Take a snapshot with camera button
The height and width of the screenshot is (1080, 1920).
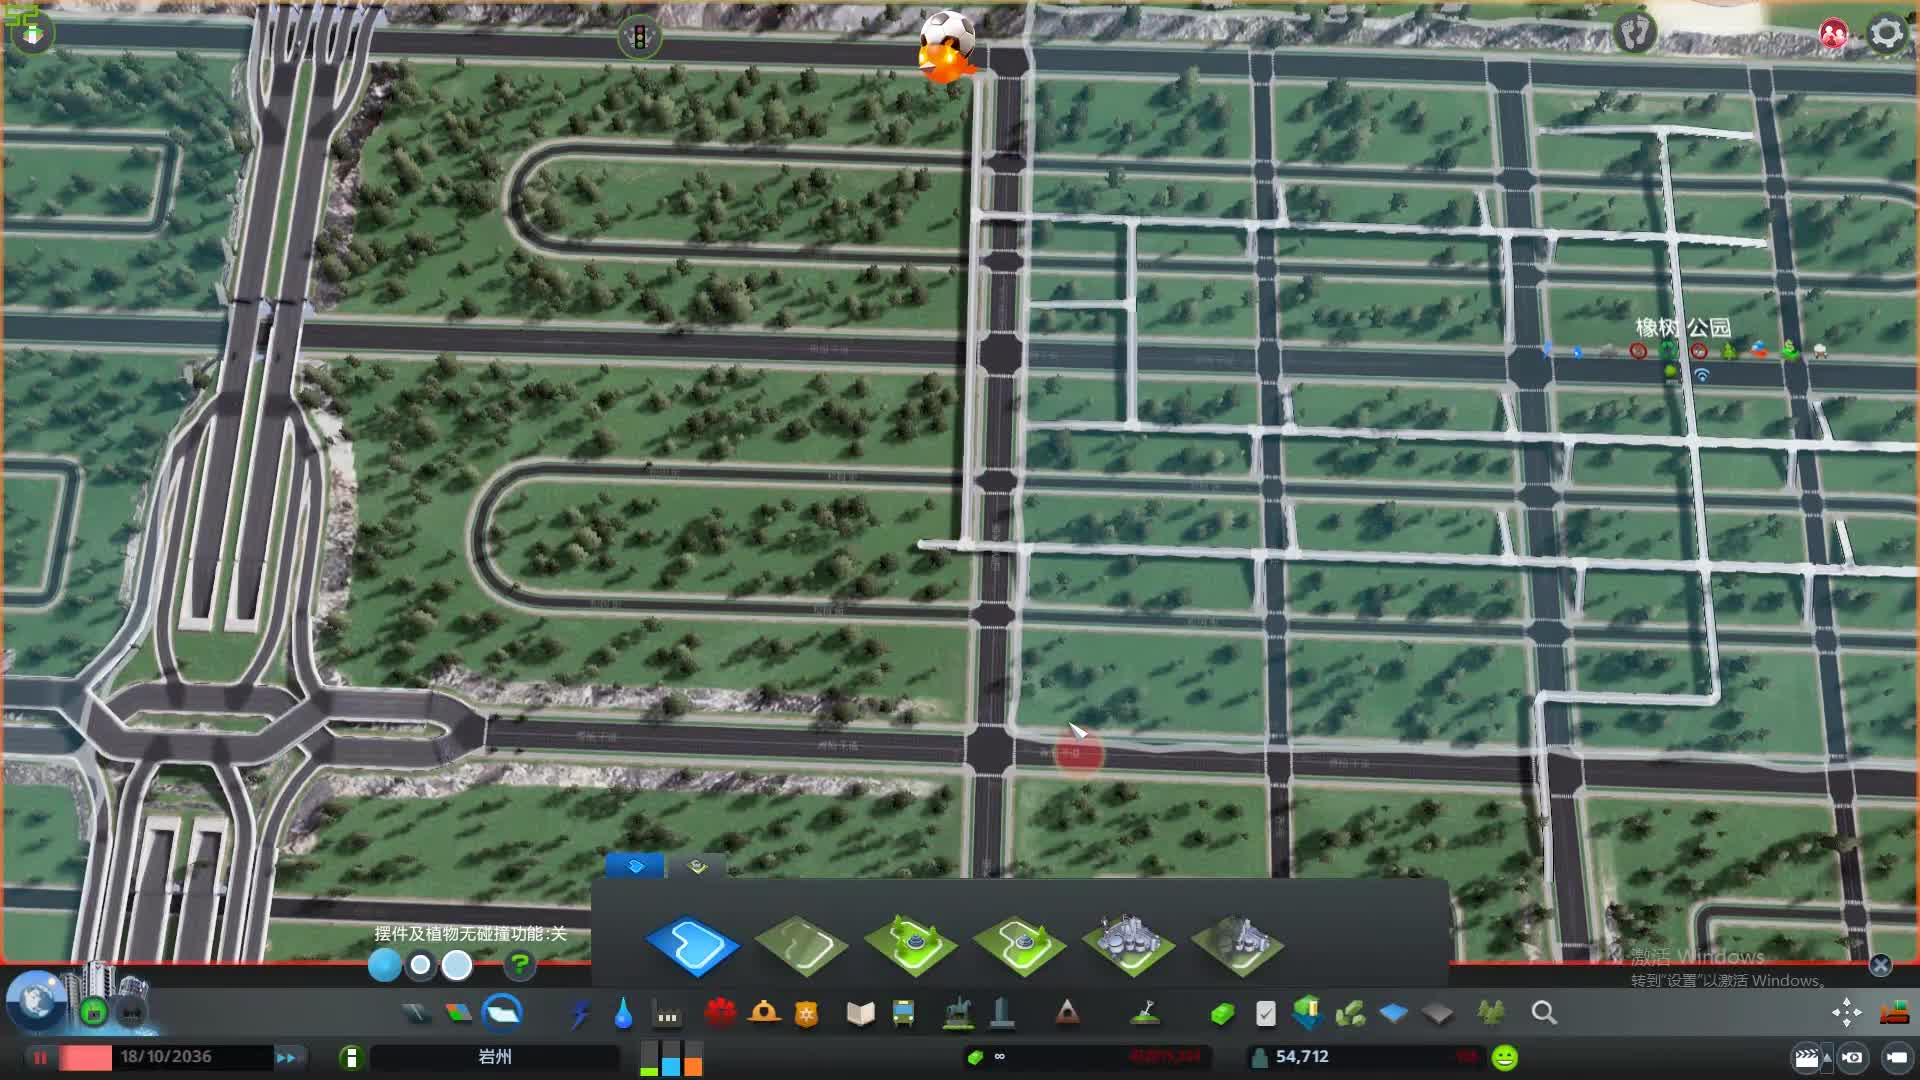click(x=1853, y=1057)
